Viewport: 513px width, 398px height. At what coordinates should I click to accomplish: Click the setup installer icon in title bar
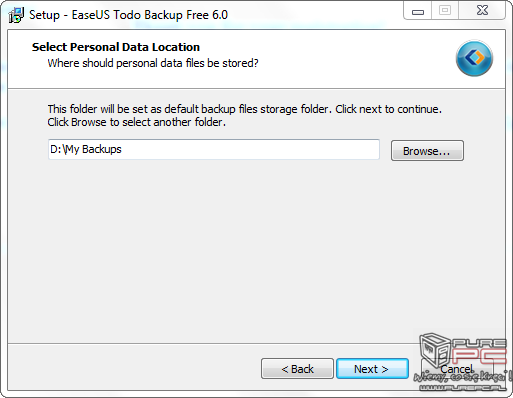[x=16, y=15]
